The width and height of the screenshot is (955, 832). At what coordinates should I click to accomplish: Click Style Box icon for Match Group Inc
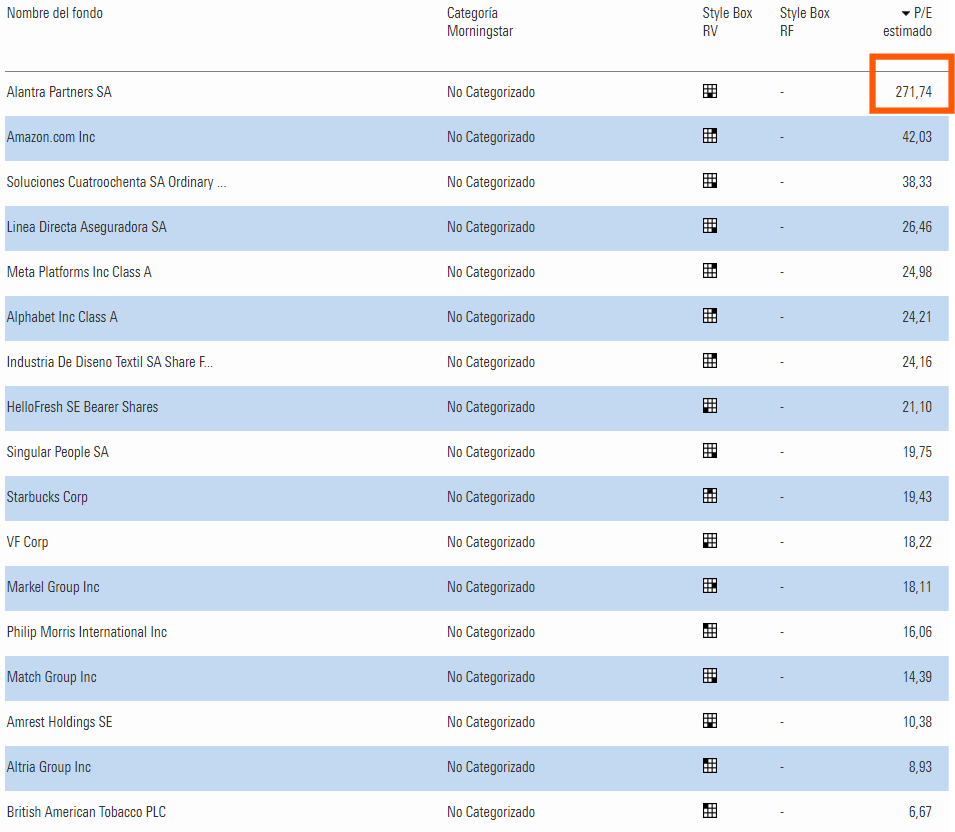click(710, 677)
